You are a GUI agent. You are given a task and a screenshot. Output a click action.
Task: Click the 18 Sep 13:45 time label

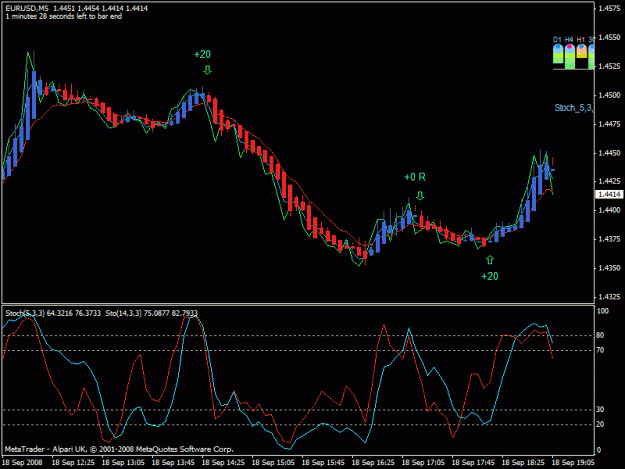173,463
